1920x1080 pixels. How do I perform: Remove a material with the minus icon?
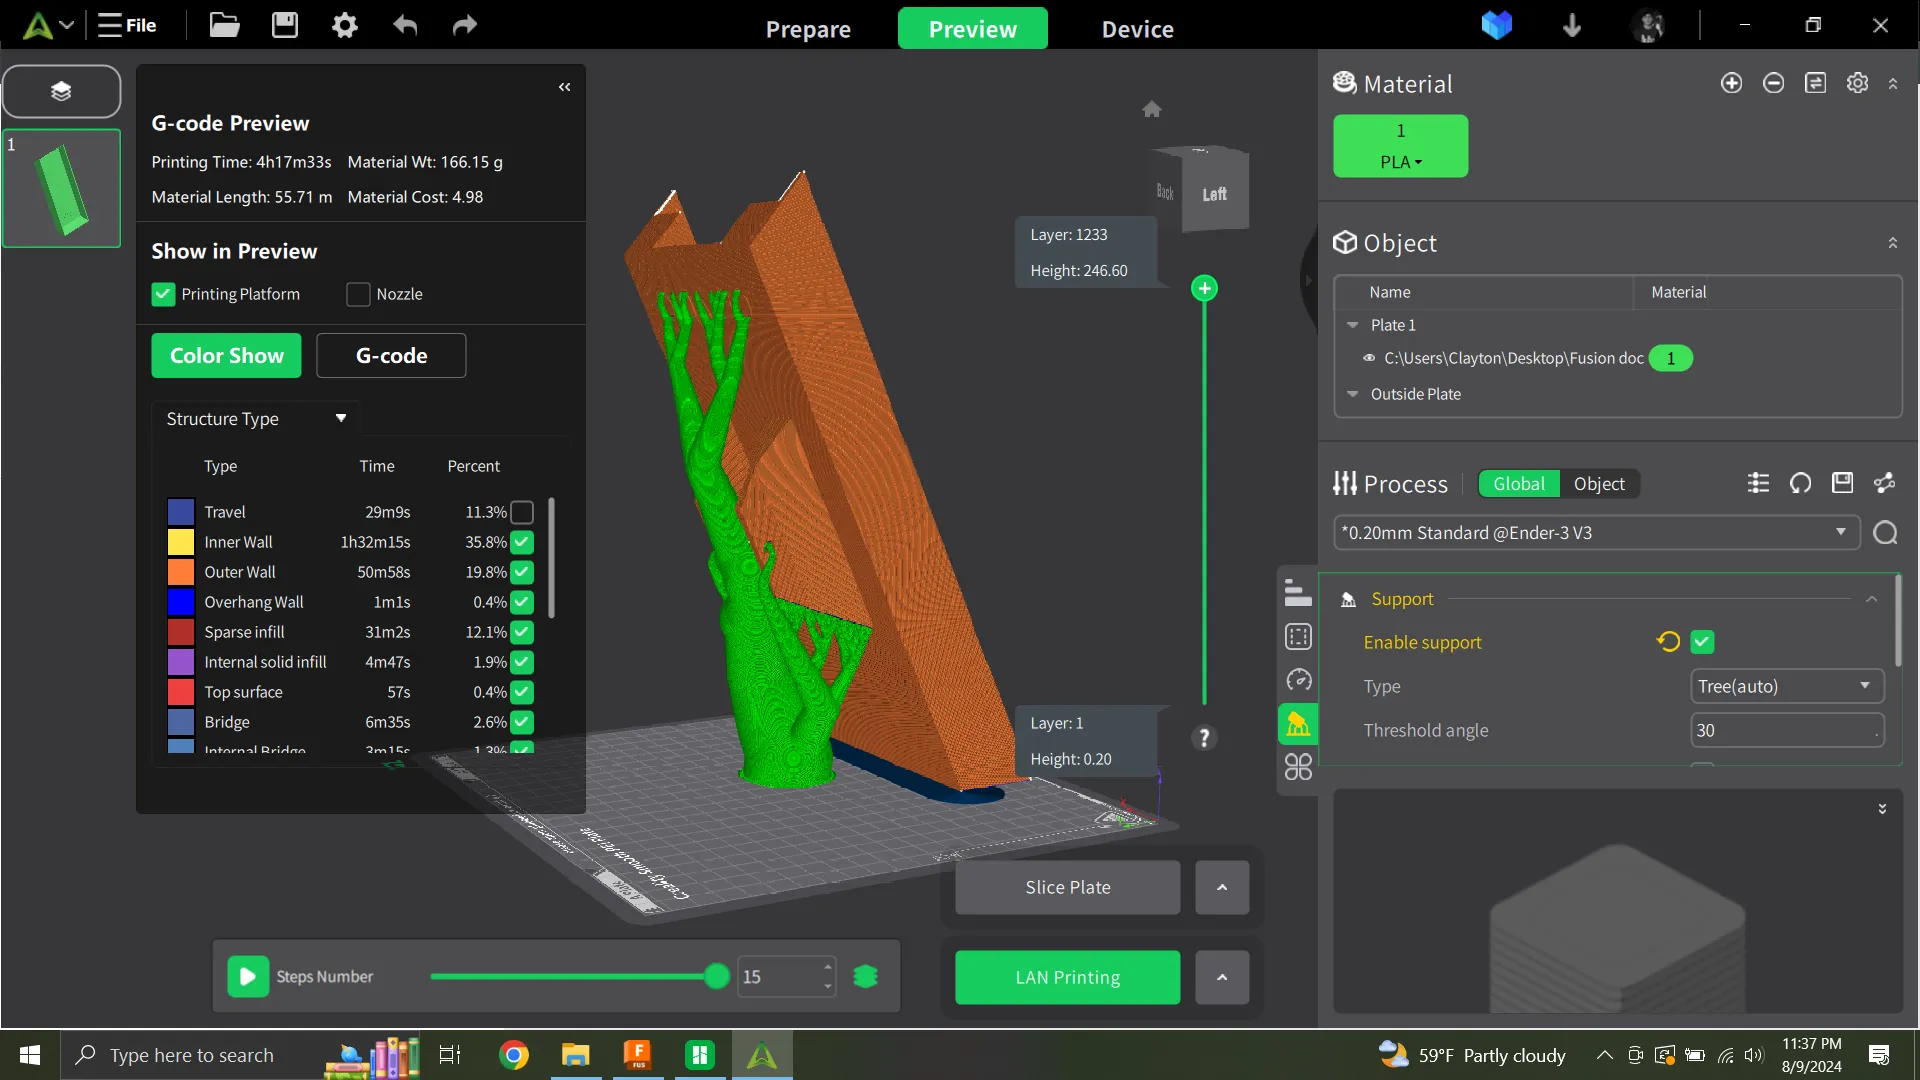1773,83
